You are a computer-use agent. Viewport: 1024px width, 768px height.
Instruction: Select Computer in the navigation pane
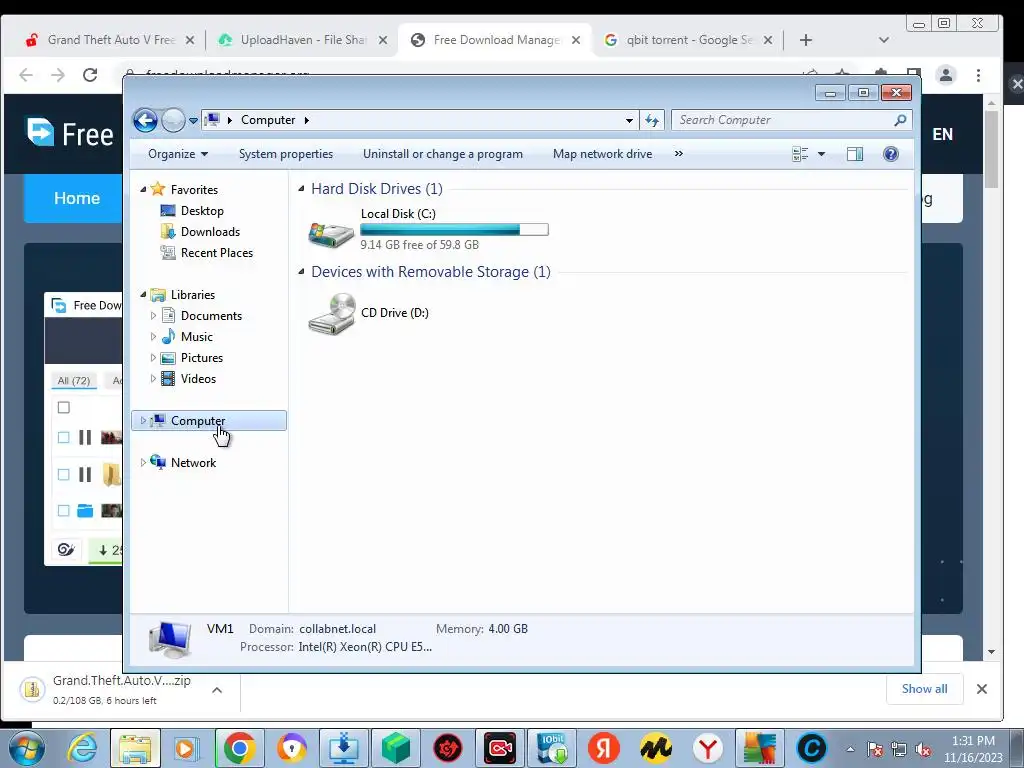click(x=209, y=421)
